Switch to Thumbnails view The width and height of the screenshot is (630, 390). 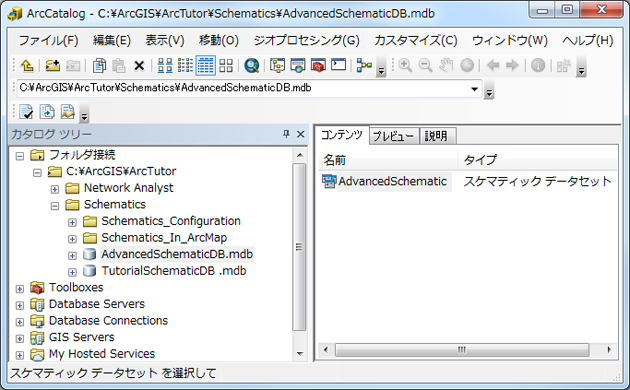pos(226,65)
